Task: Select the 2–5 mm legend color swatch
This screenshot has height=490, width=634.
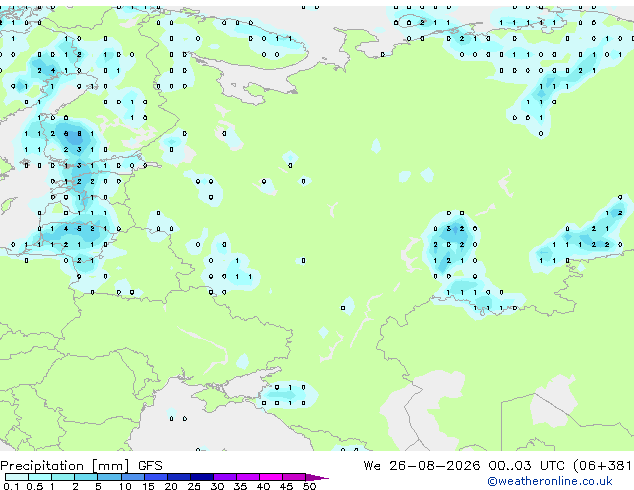Action: (86, 477)
